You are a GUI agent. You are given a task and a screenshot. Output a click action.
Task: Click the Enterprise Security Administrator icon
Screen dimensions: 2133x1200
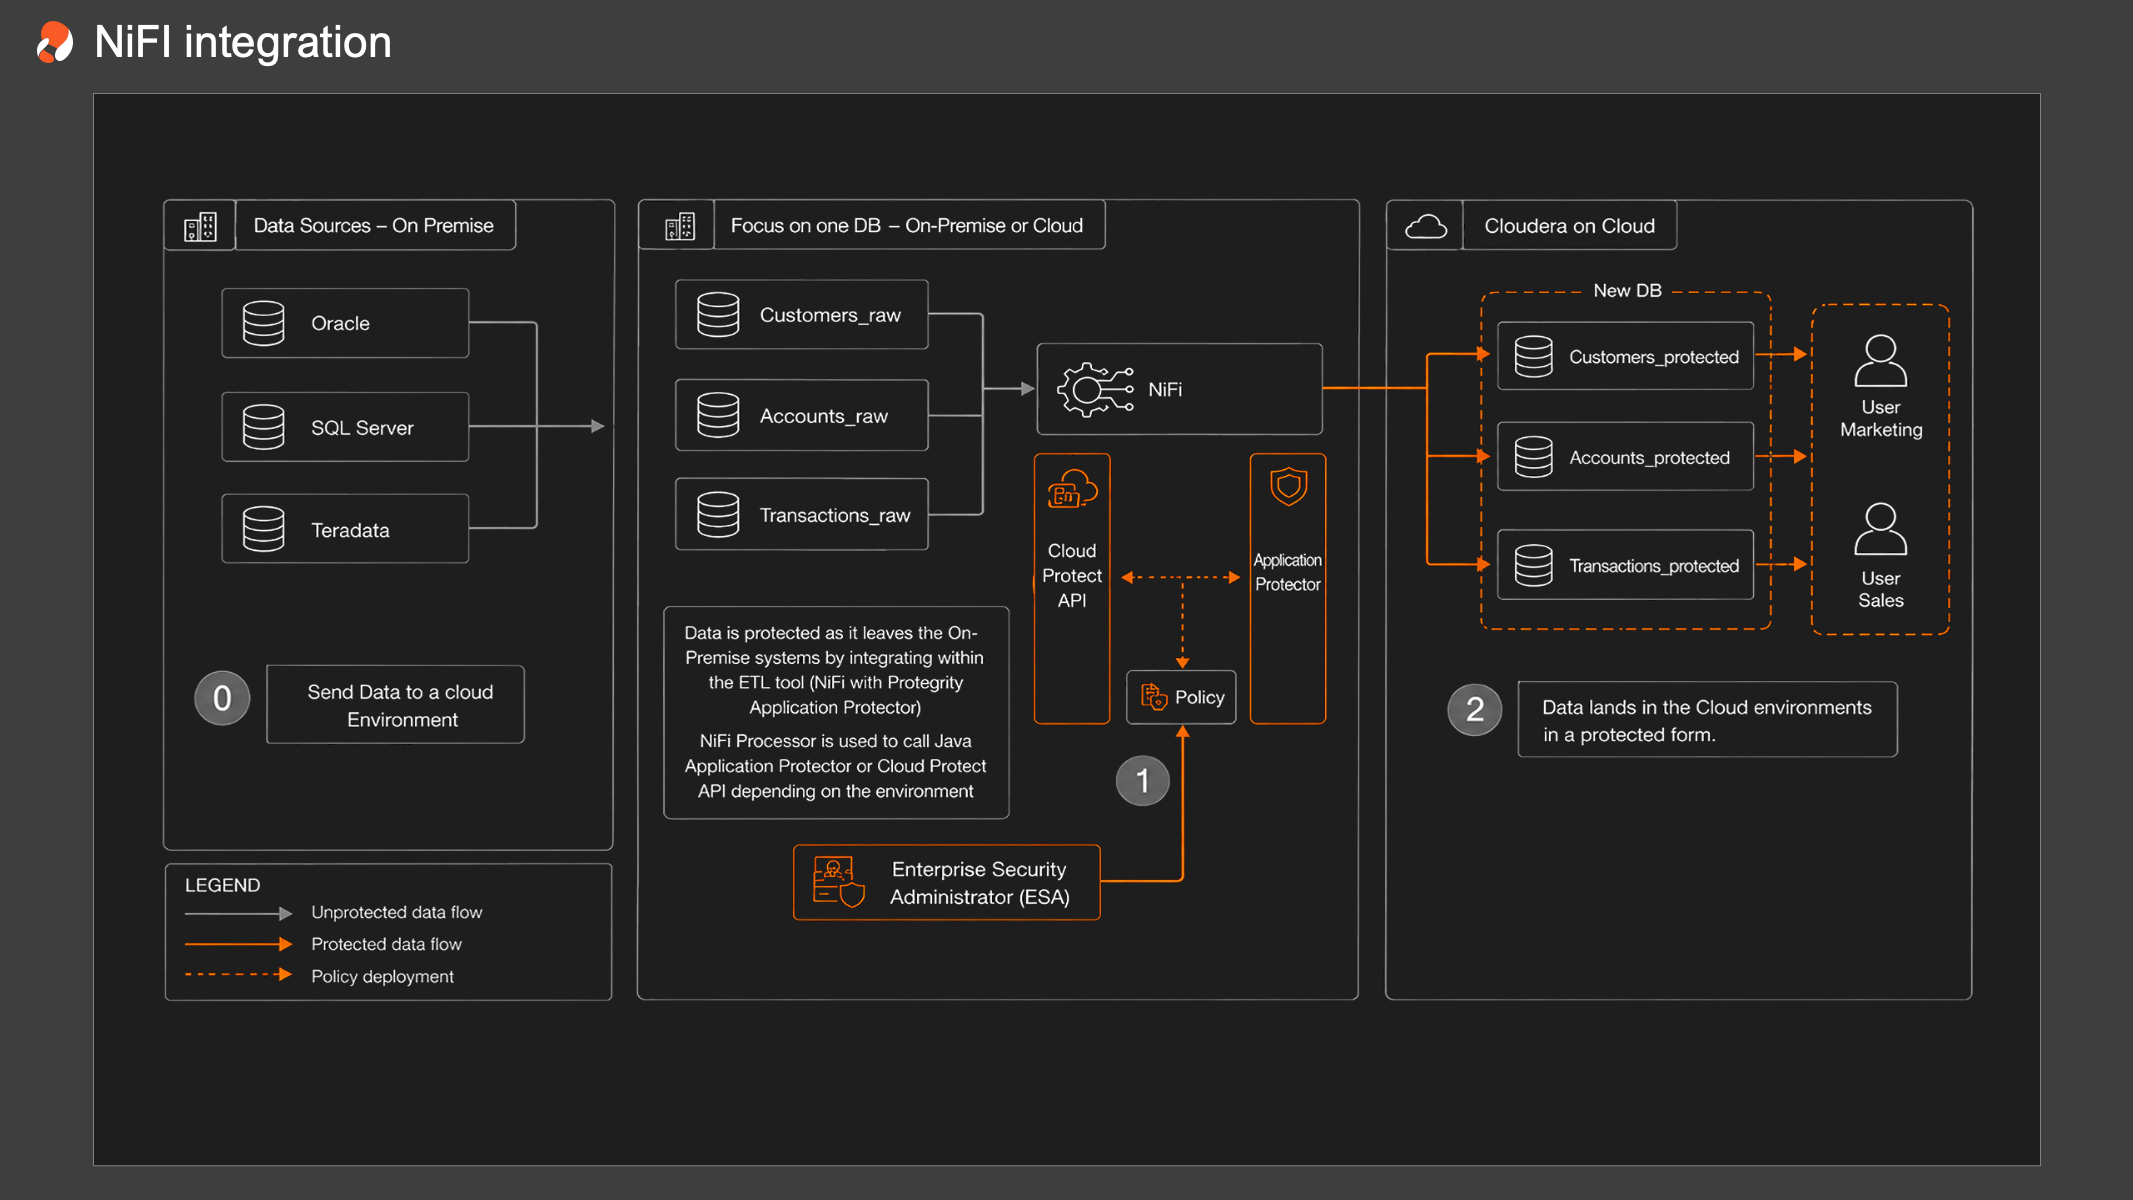[x=838, y=882]
